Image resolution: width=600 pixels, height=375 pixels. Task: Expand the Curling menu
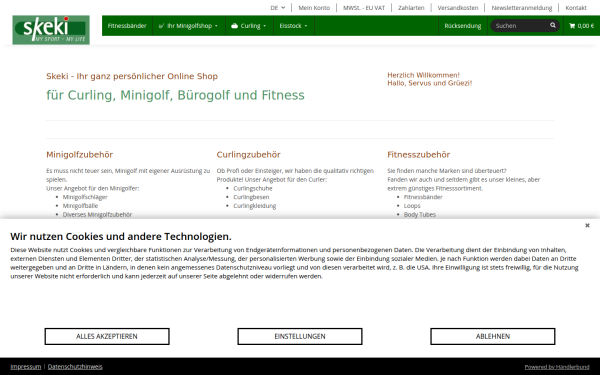pyautogui.click(x=249, y=26)
